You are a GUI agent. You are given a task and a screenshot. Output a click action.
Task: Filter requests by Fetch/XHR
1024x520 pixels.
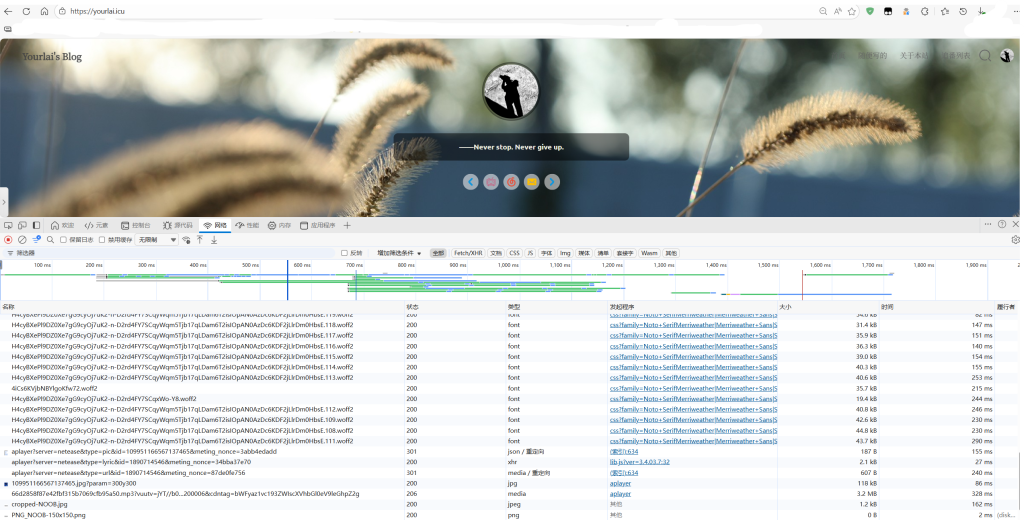[468, 253]
